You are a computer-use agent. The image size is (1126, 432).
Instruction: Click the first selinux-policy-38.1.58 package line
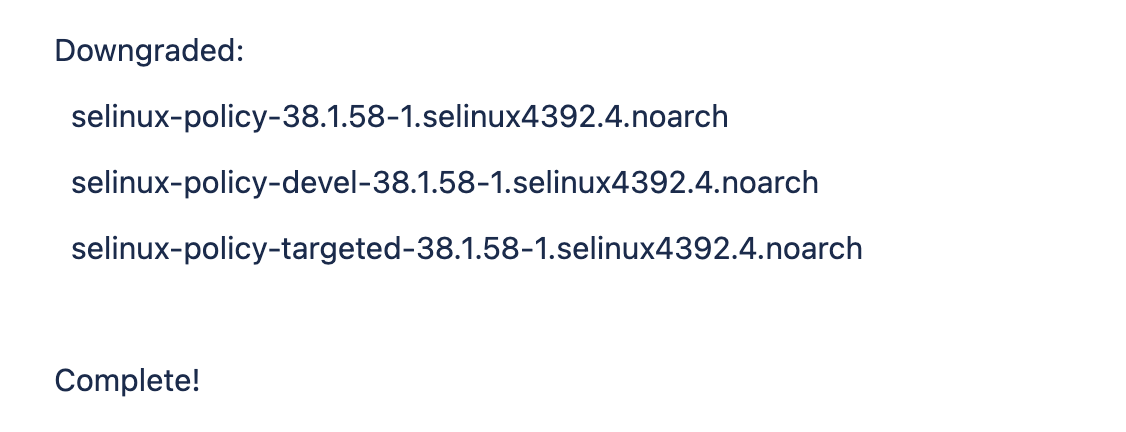tap(399, 117)
